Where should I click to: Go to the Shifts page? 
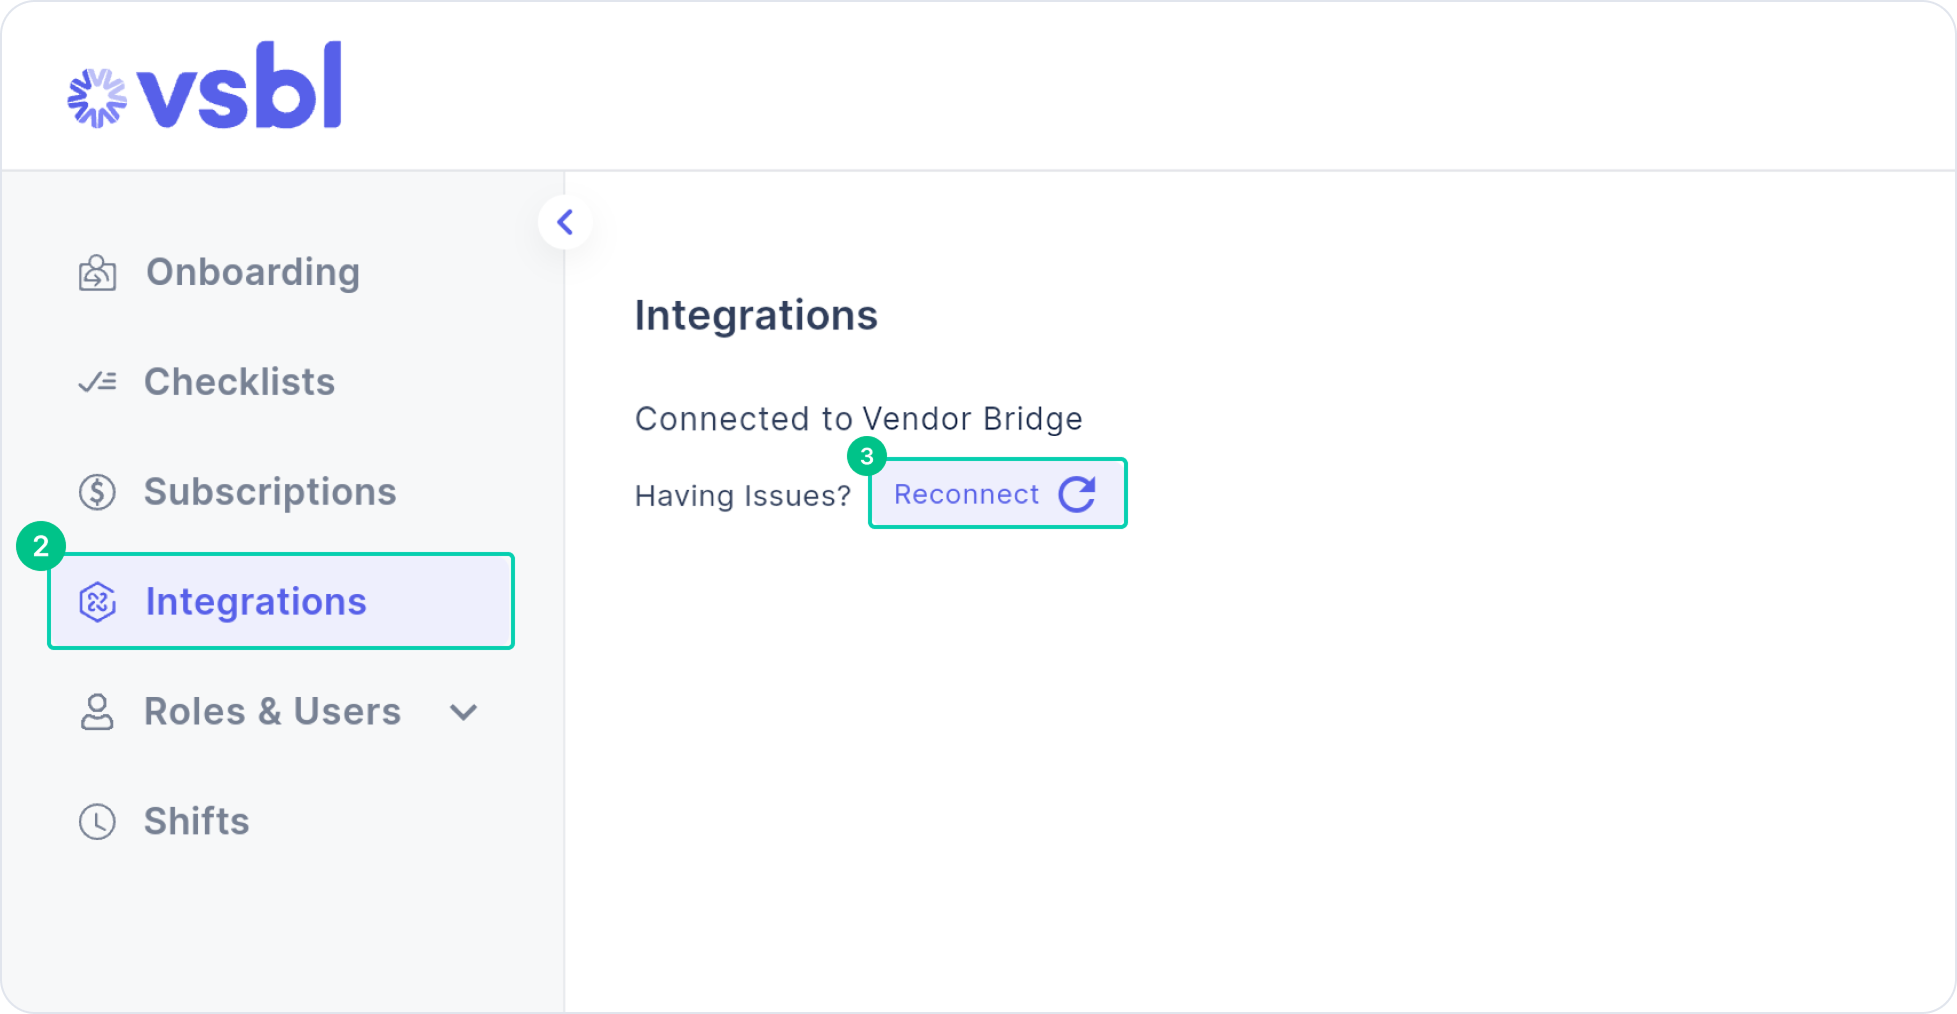[196, 821]
